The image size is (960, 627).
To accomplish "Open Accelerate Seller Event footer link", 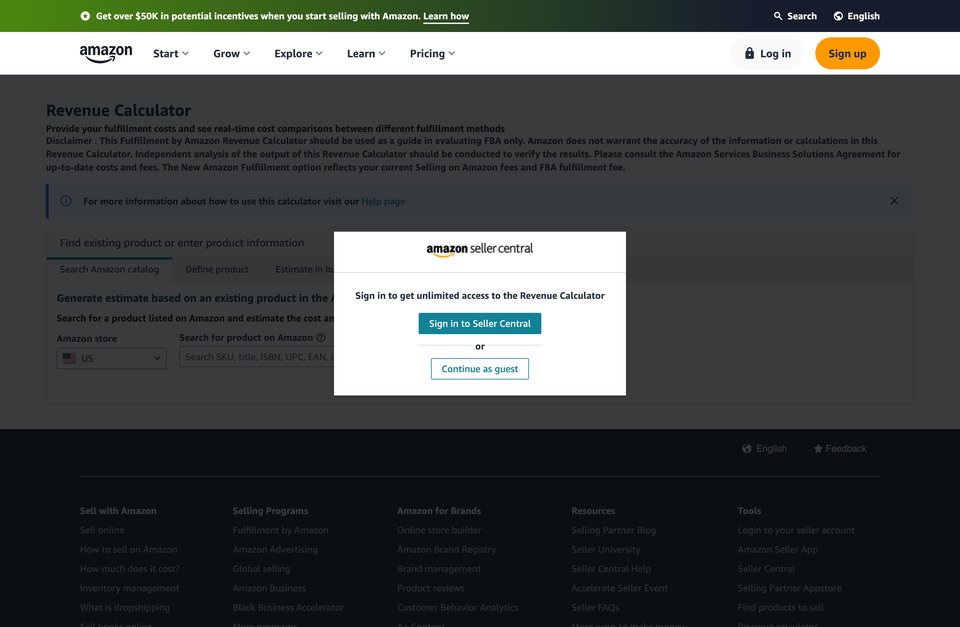I will [620, 588].
